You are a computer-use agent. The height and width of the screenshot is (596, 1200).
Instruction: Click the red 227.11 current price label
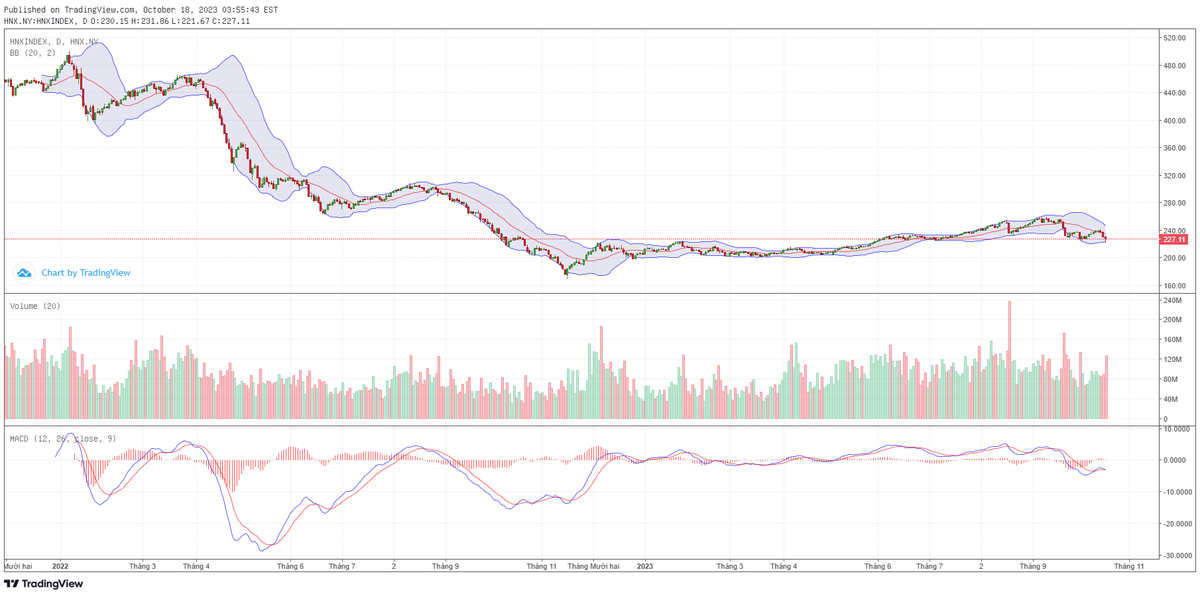[1173, 240]
